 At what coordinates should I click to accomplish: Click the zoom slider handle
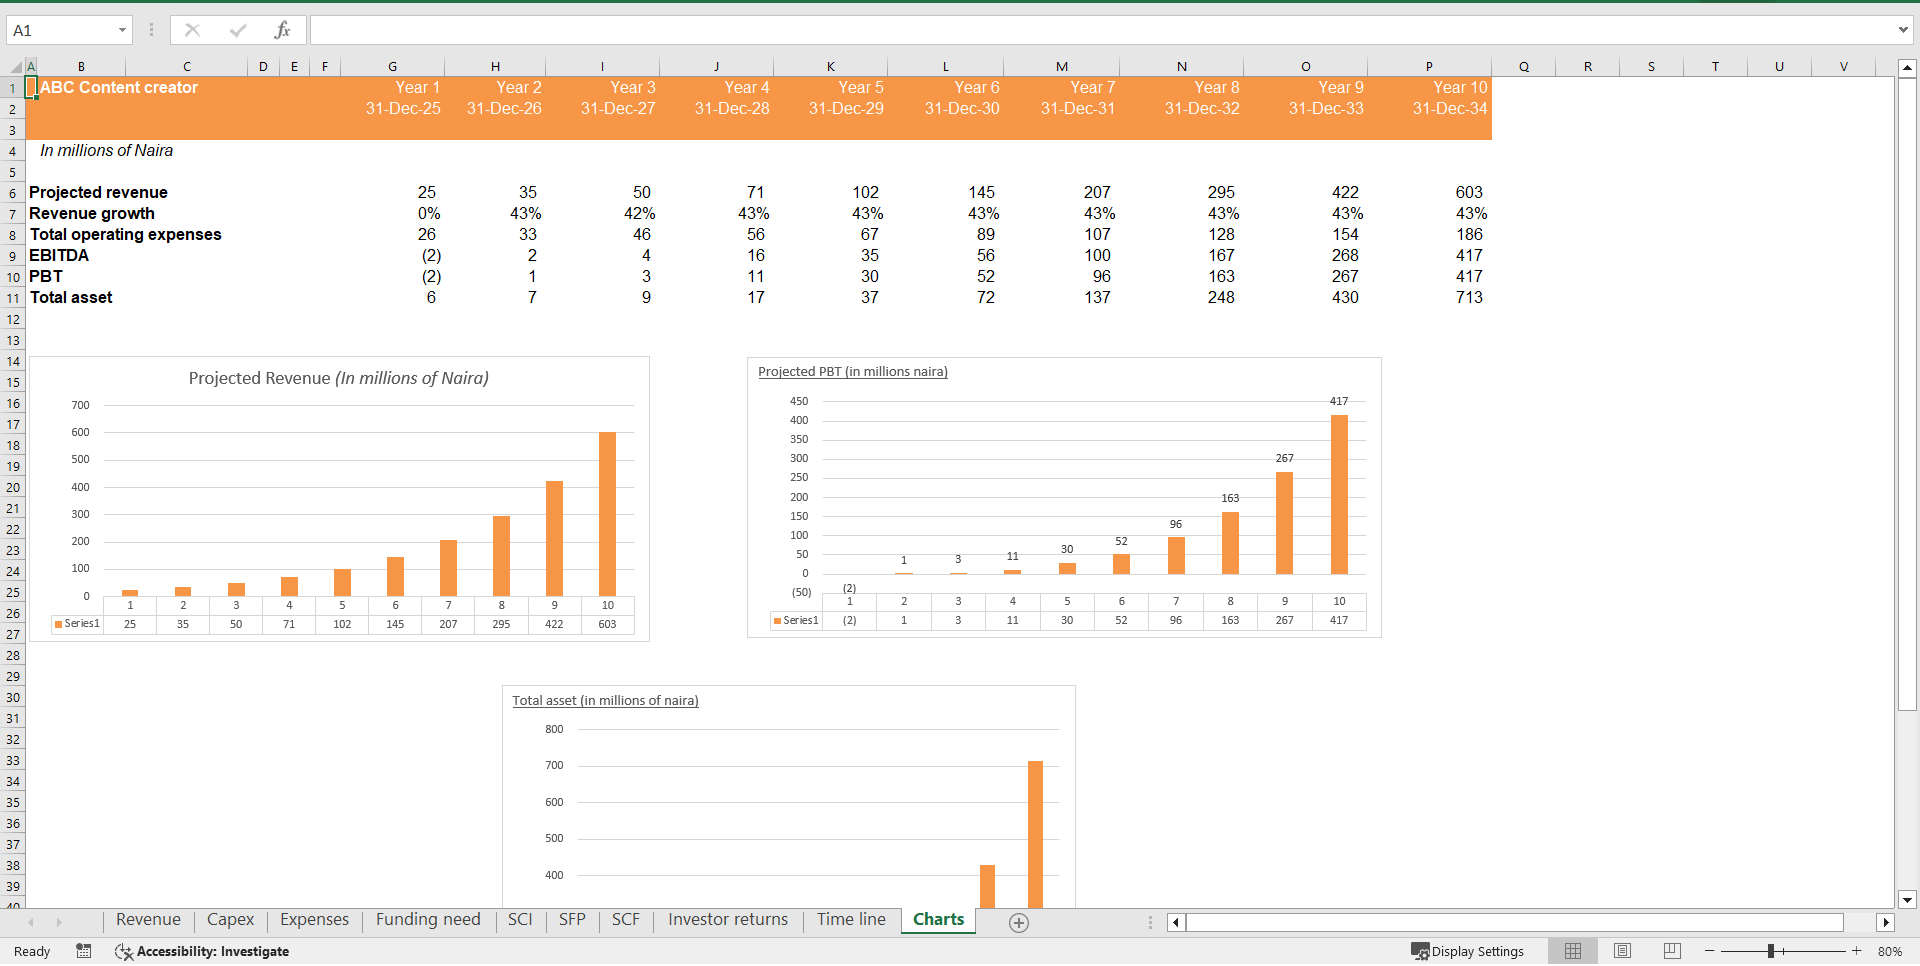coord(1771,951)
